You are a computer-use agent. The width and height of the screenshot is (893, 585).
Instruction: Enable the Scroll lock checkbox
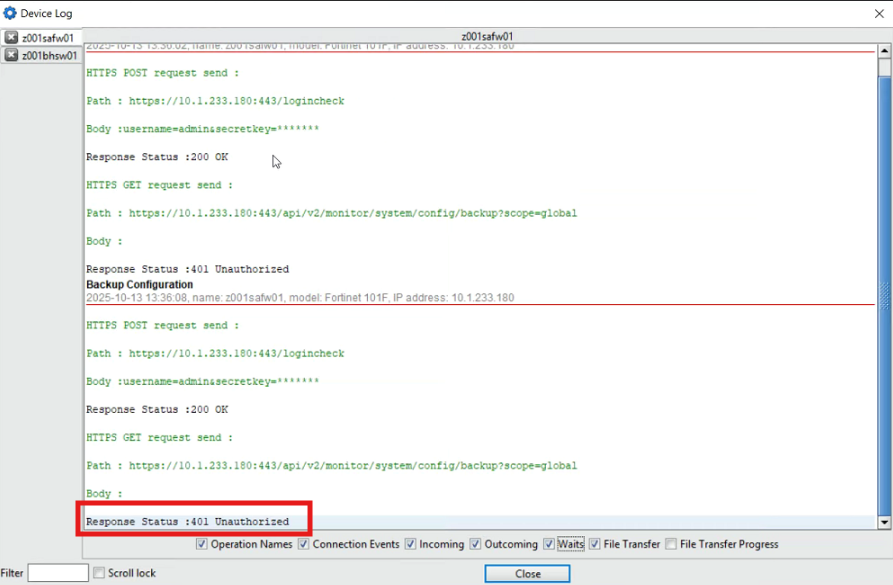click(99, 572)
